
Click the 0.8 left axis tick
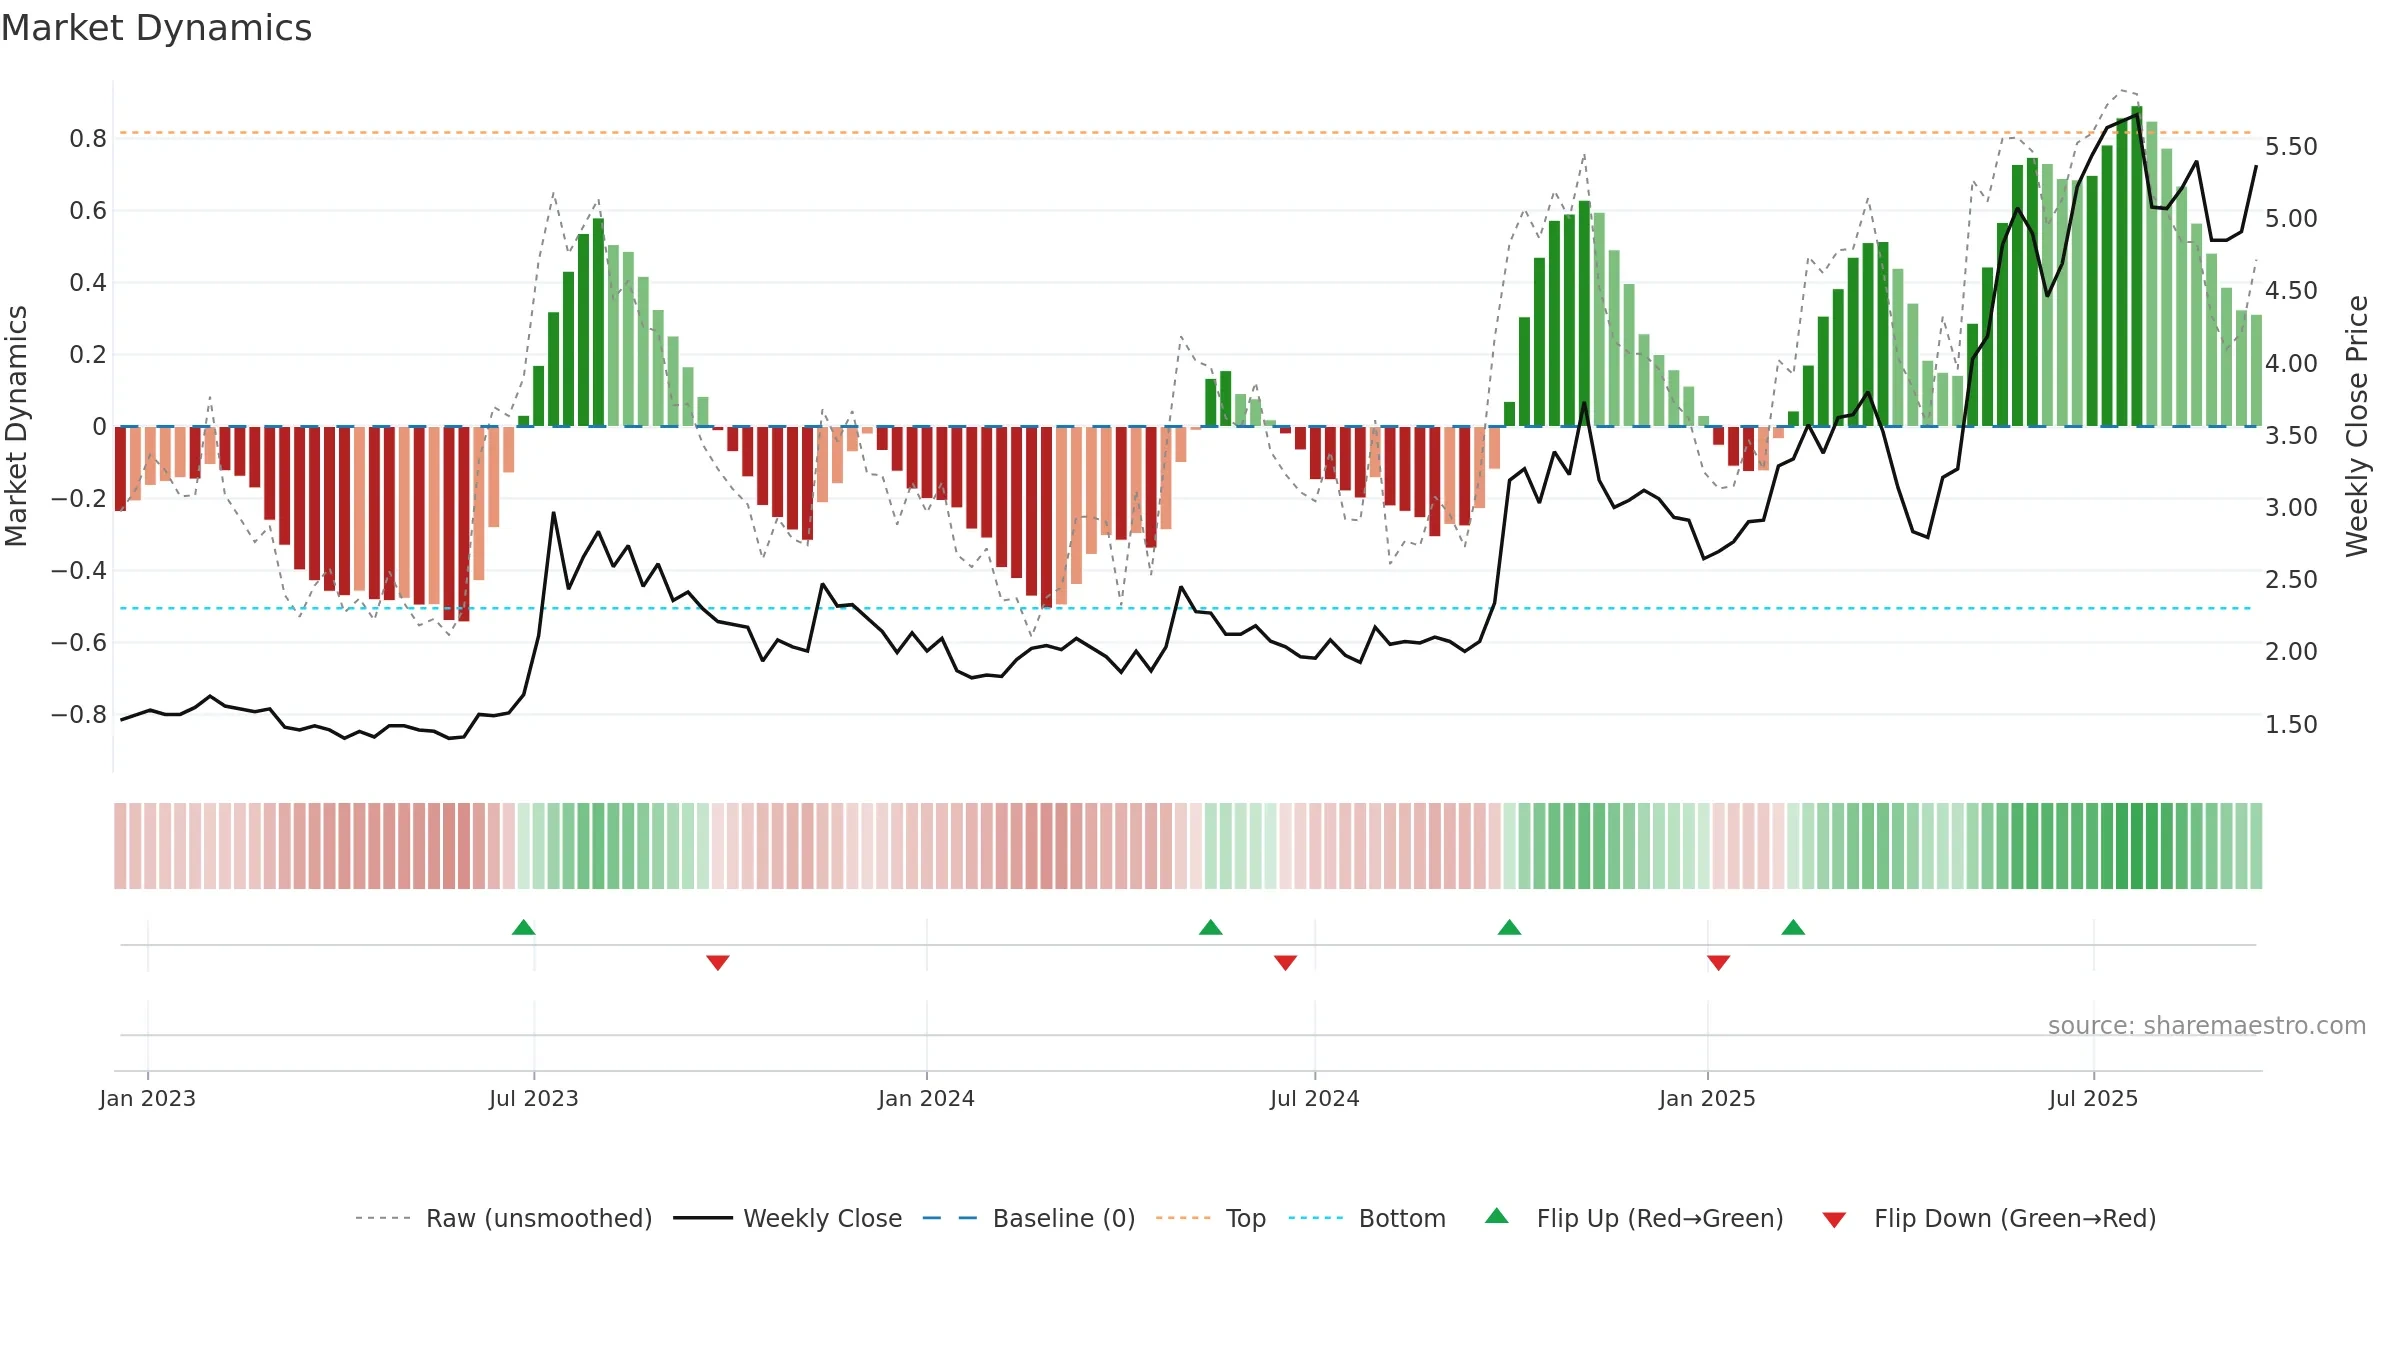point(88,139)
